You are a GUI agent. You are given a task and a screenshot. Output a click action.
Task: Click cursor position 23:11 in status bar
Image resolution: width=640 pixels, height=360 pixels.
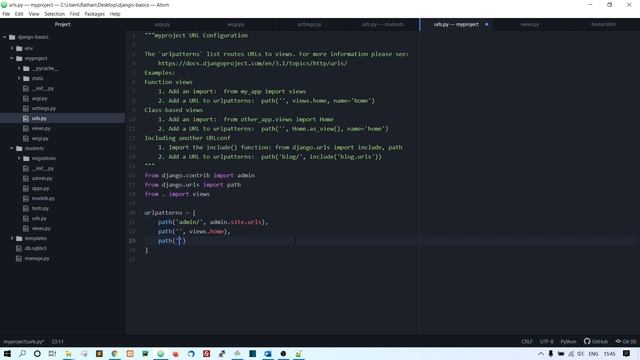[57, 342]
